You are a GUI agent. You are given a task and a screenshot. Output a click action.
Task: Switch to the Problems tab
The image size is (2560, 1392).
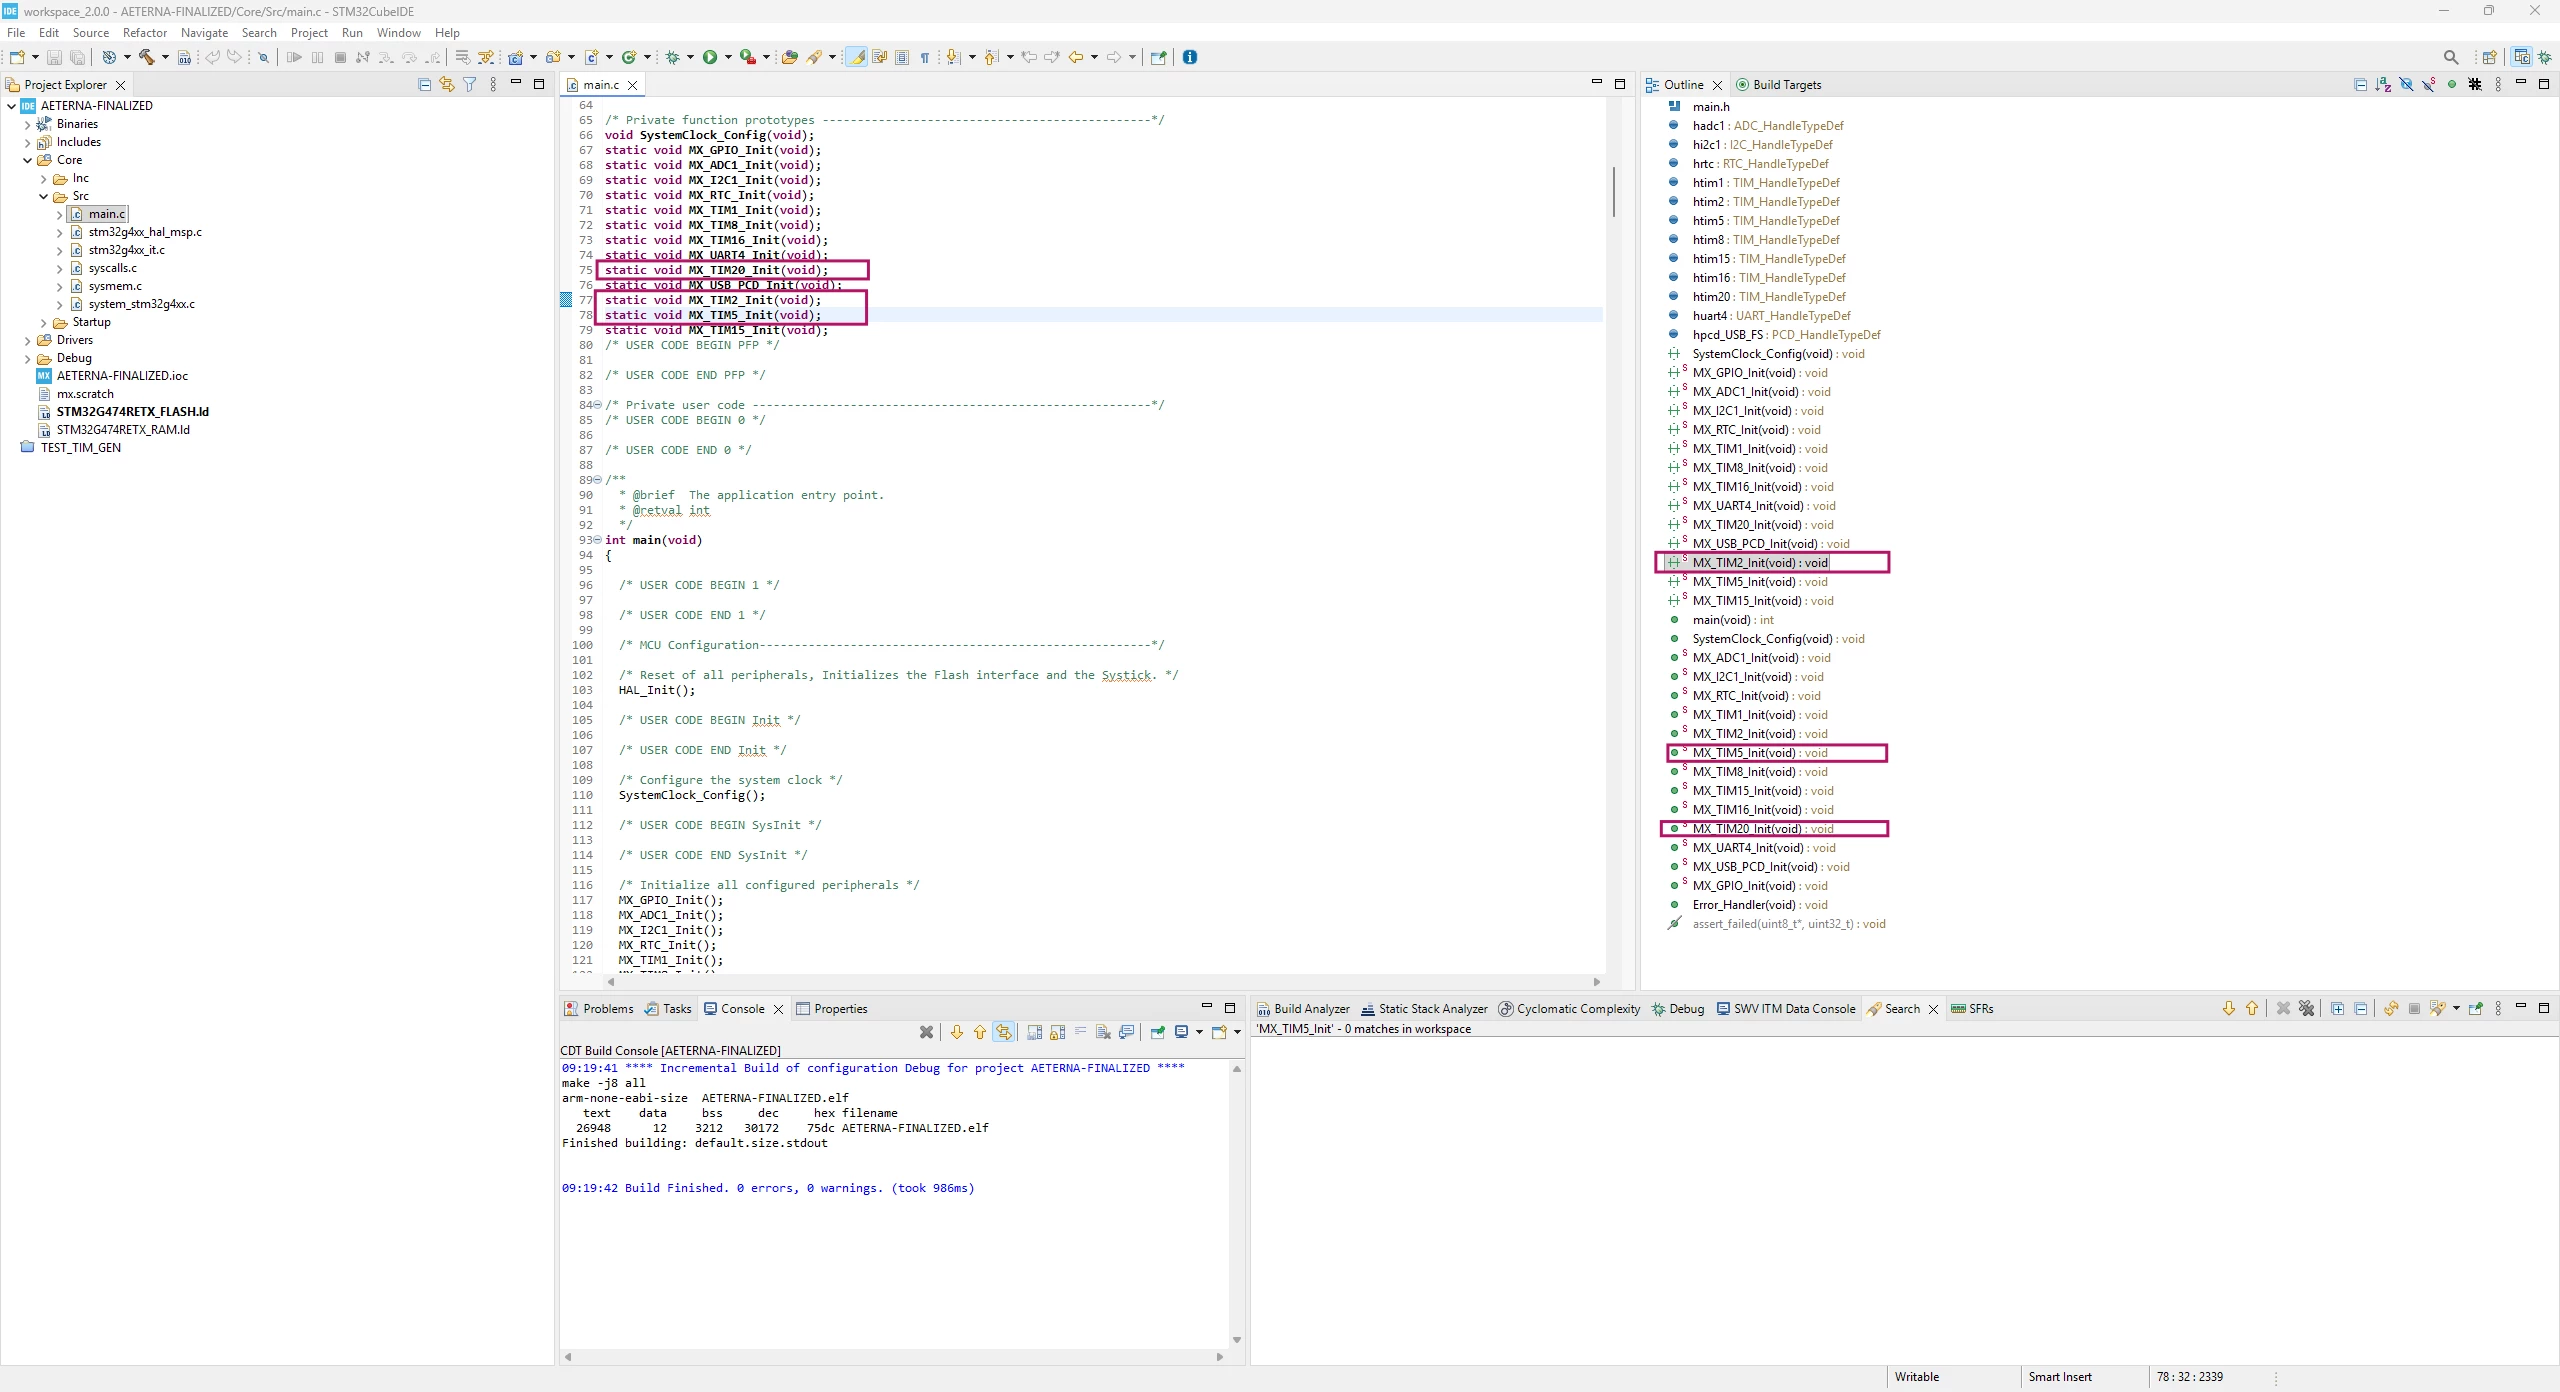[599, 1009]
